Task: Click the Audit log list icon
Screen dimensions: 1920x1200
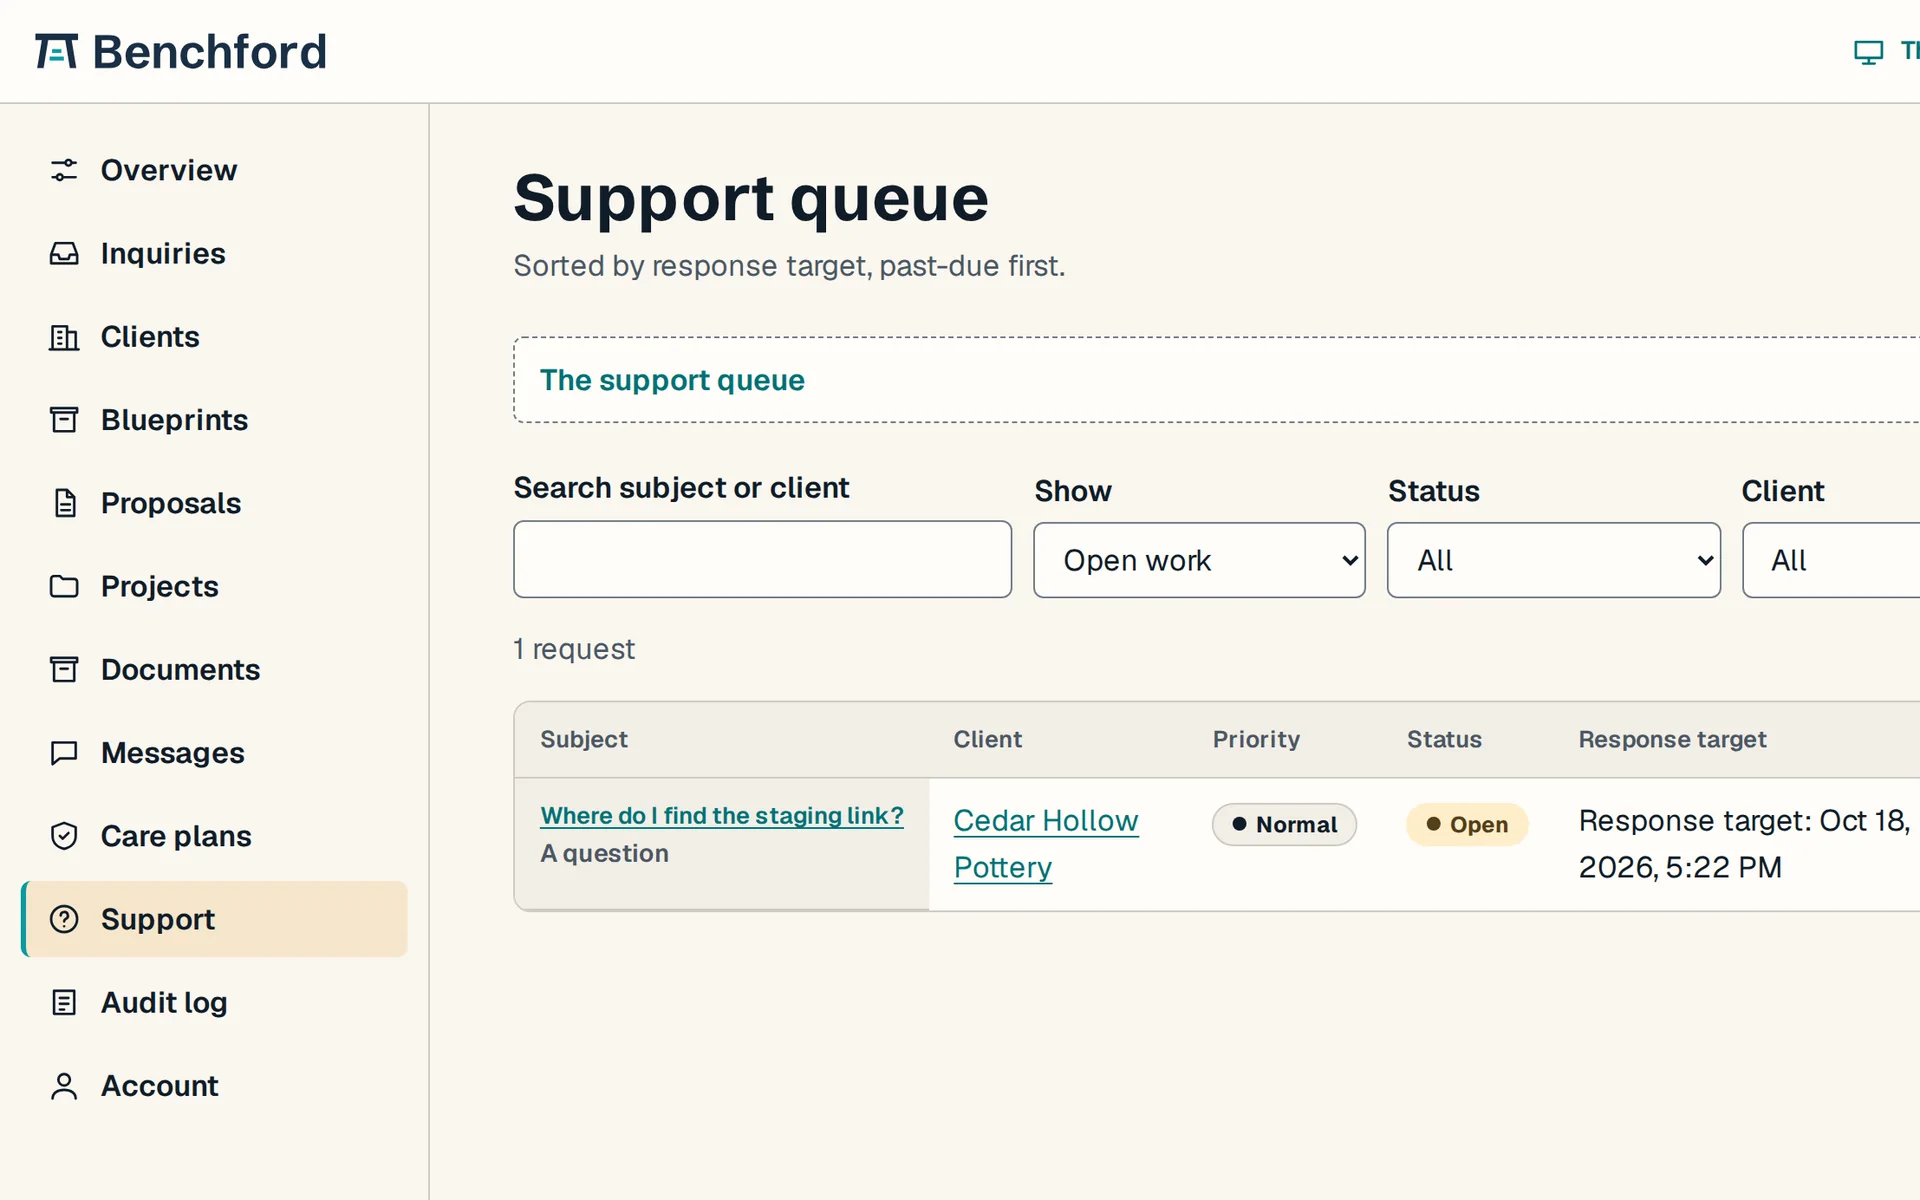Action: pyautogui.click(x=64, y=1002)
